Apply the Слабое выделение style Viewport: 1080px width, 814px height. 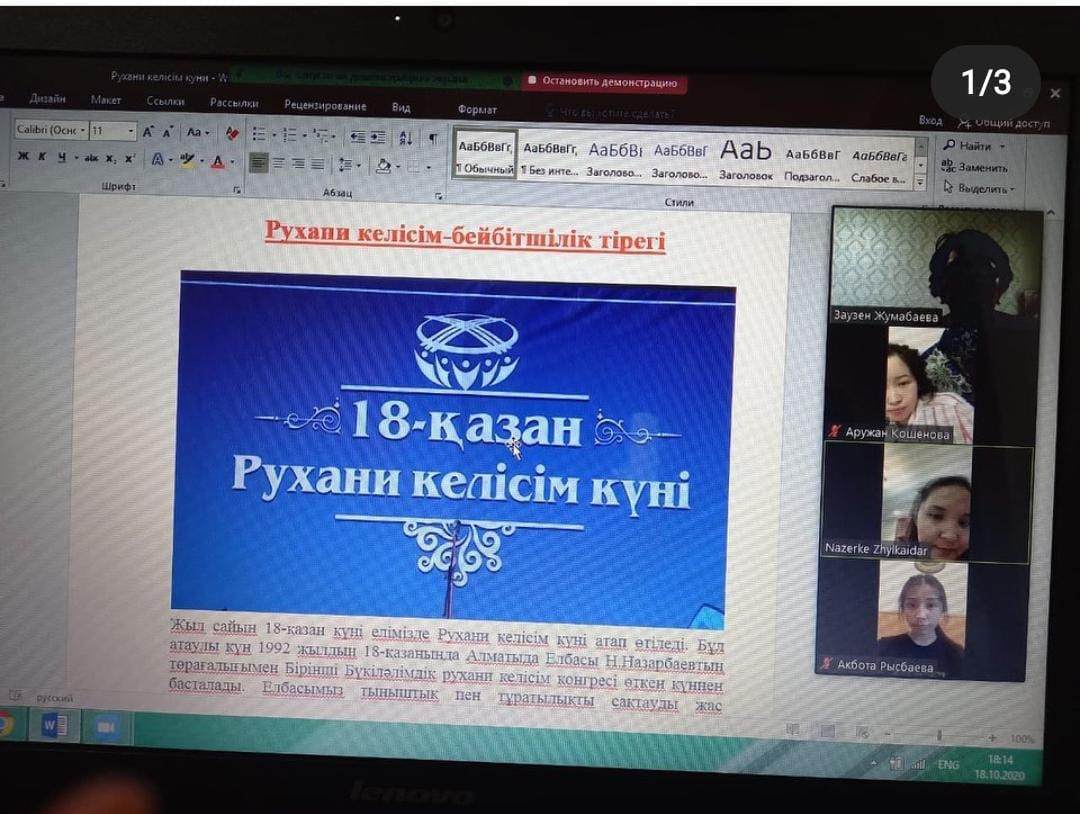(x=879, y=165)
